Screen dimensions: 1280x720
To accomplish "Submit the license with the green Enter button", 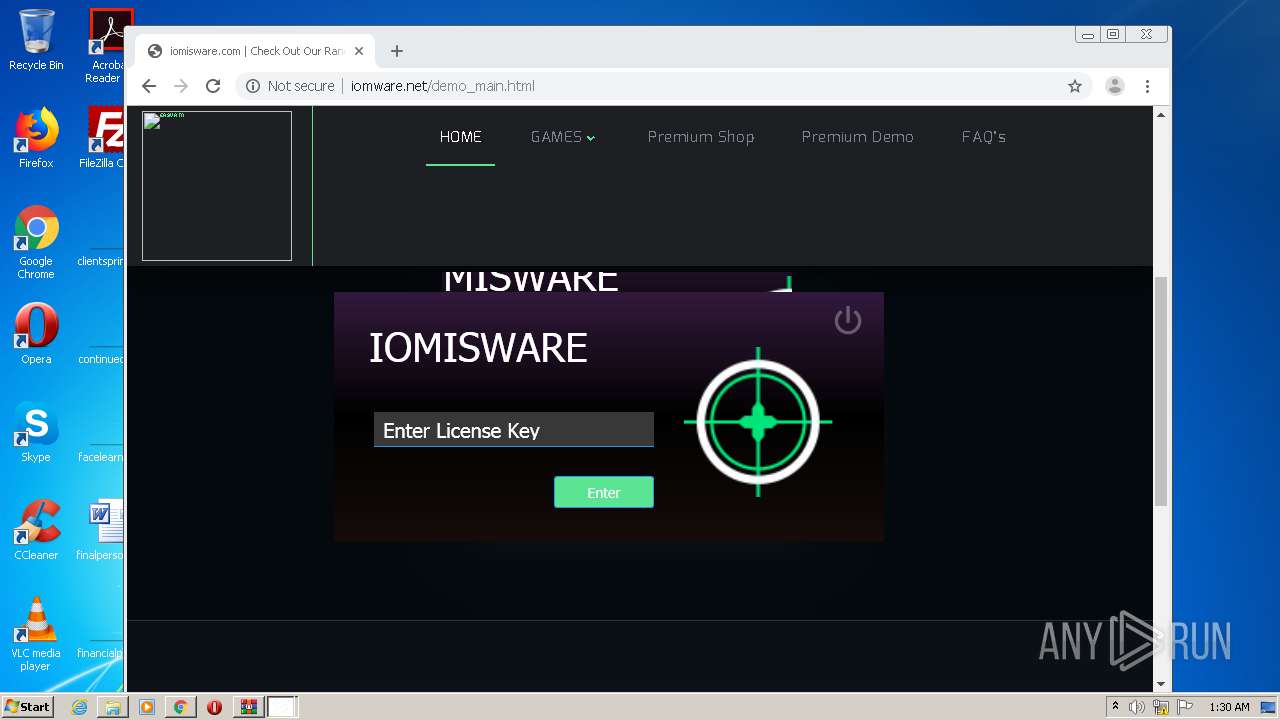I will coord(604,492).
